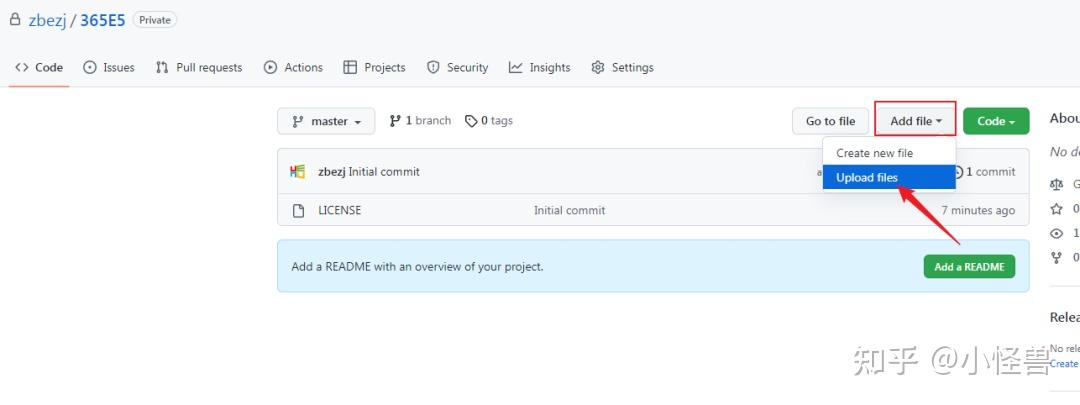Click the LICENSE file icon
This screenshot has width=1080, height=405.
point(298,211)
